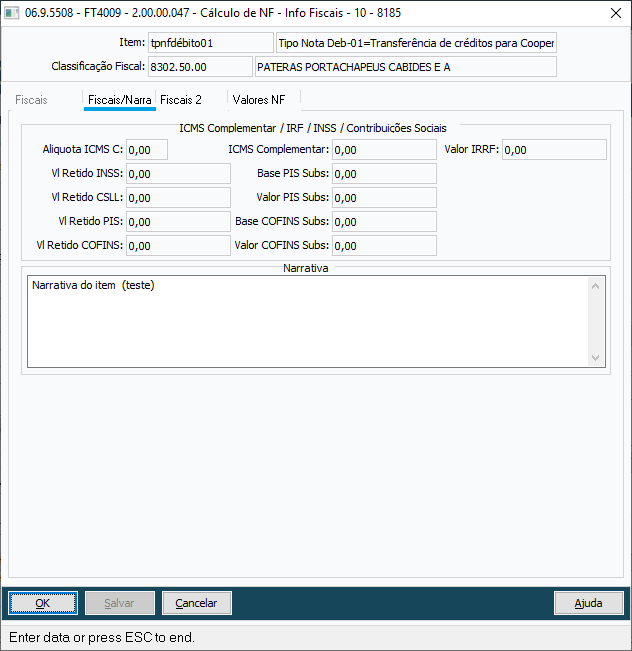This screenshot has height=651, width=632.
Task: Click the Narrativa scrollbar up arrow
Action: pos(595,286)
